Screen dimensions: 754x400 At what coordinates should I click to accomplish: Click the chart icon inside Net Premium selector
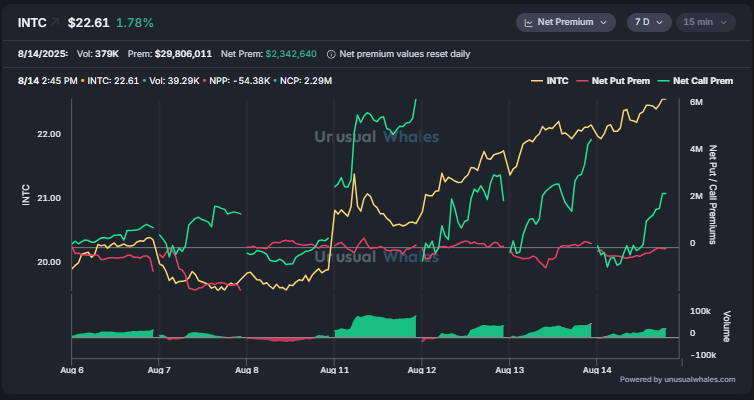pyautogui.click(x=528, y=23)
